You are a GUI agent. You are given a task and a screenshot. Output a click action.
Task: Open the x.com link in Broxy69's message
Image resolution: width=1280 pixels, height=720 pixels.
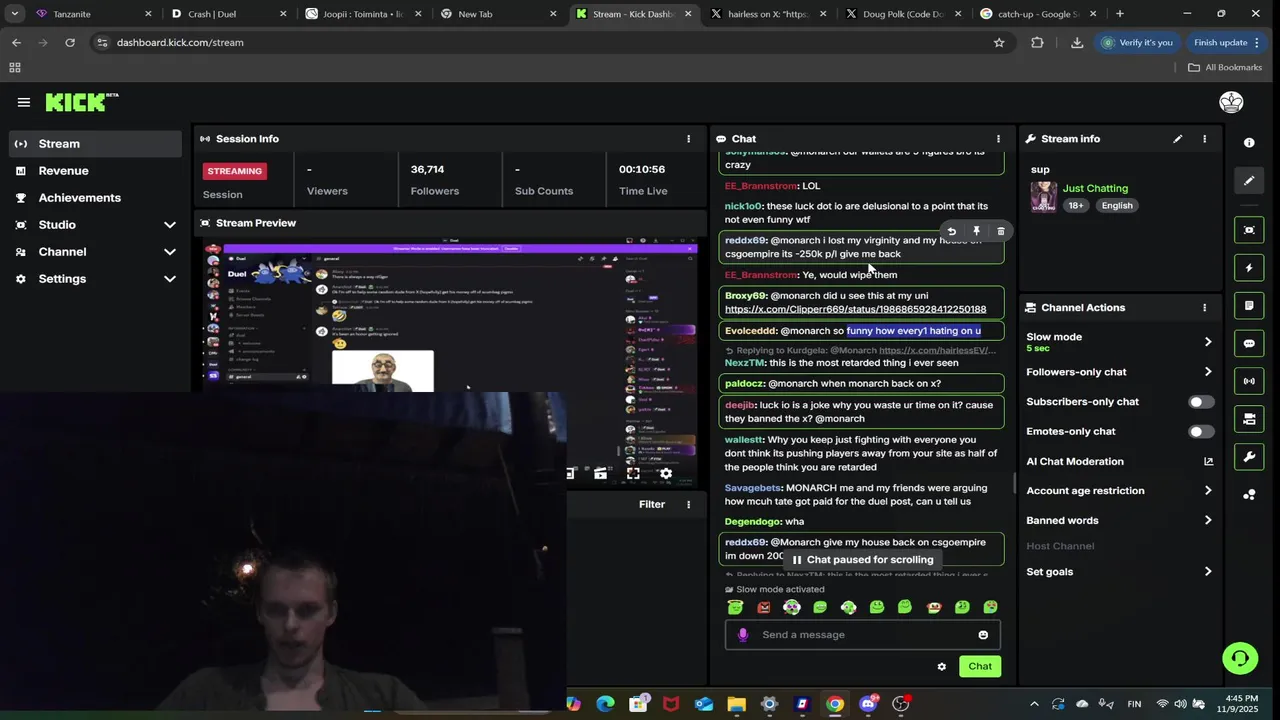tap(855, 310)
